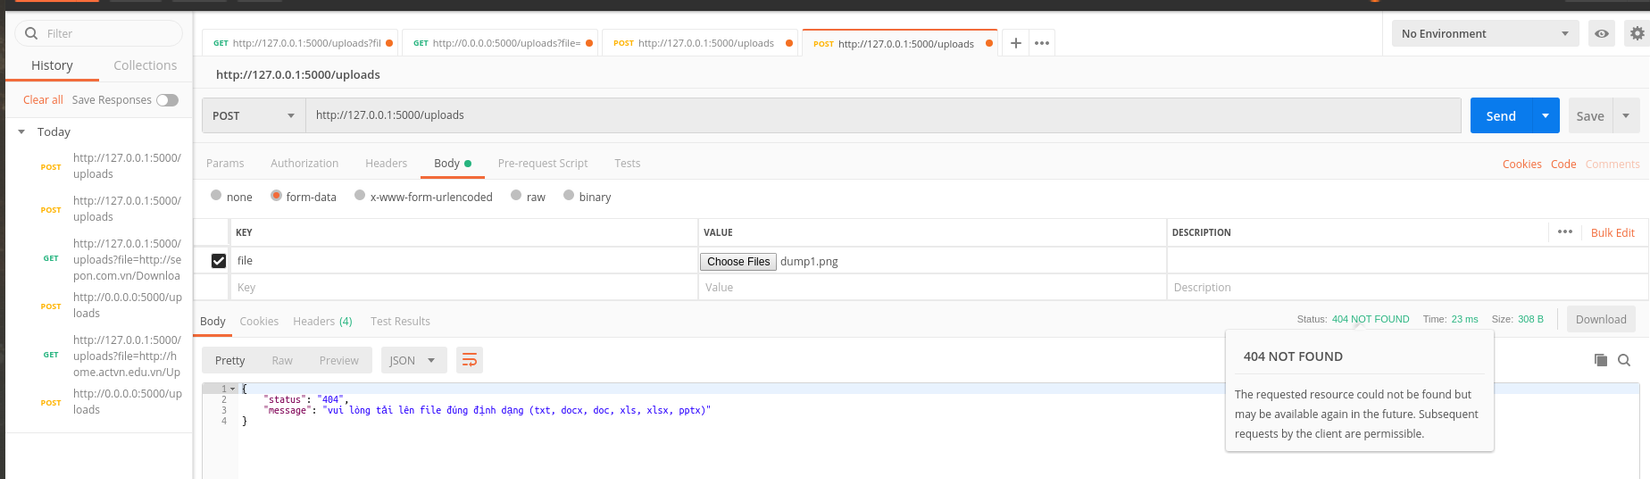Open the key-value column options ellipsis
The height and width of the screenshot is (479, 1650).
click(1565, 232)
